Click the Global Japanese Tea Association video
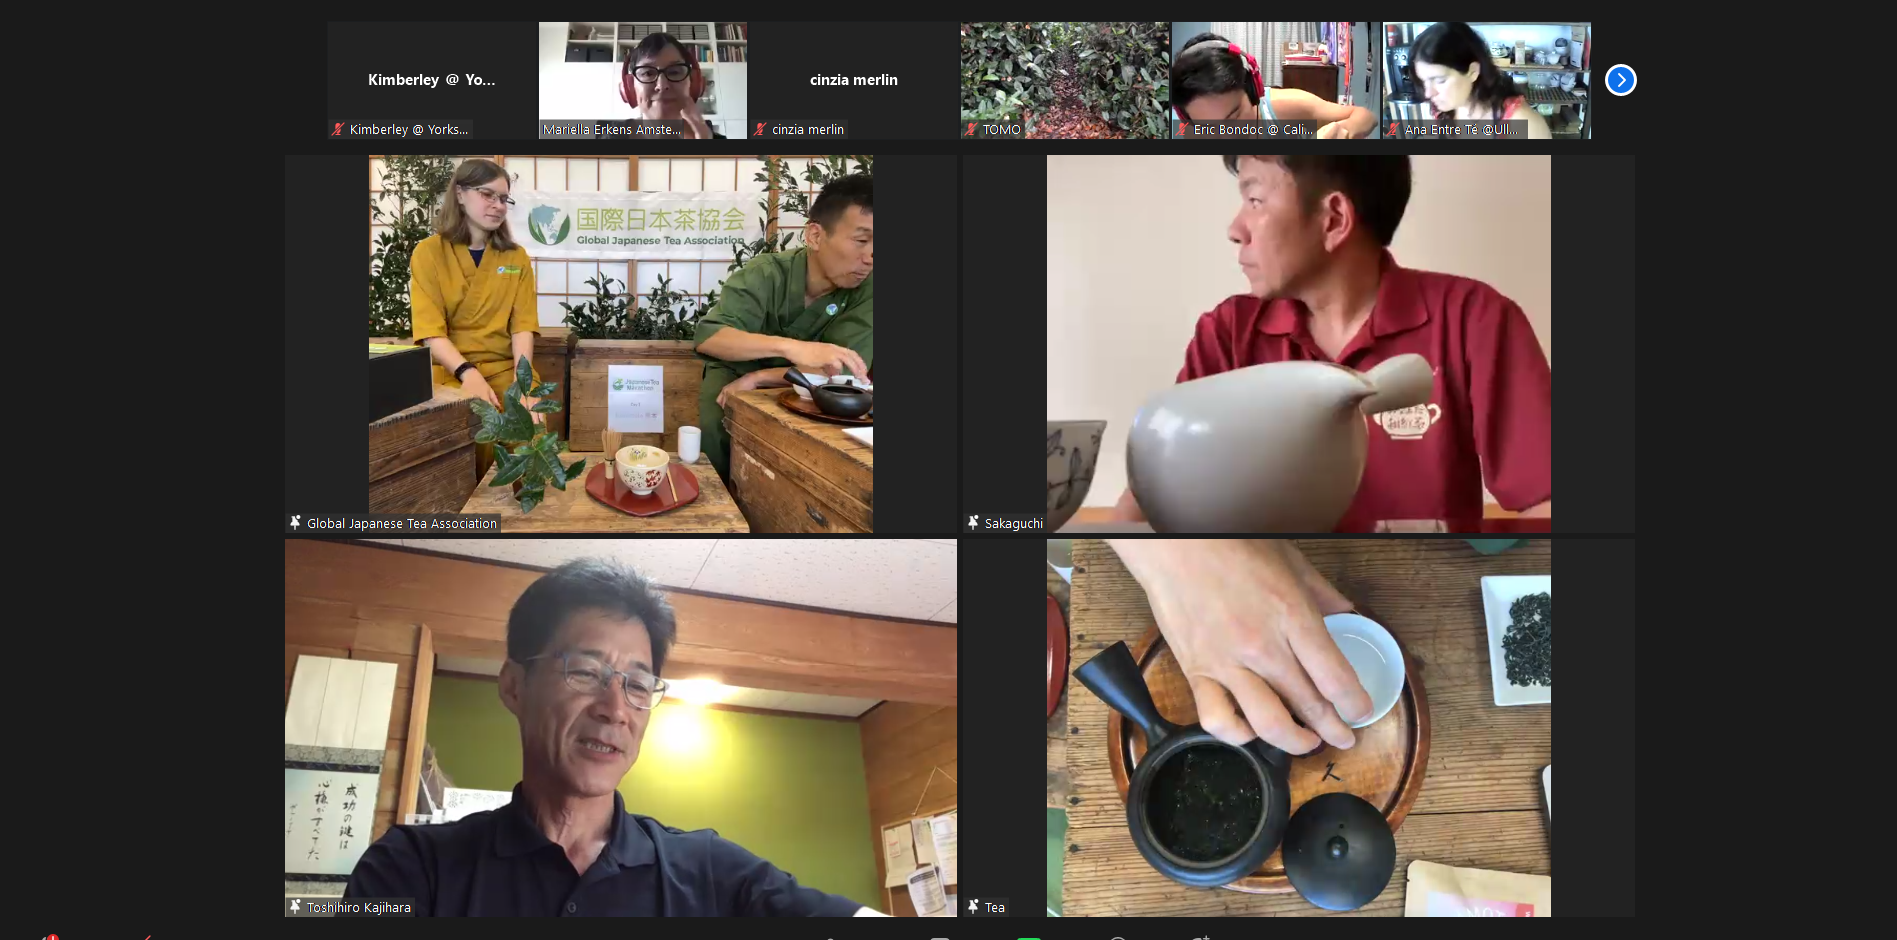 (620, 340)
